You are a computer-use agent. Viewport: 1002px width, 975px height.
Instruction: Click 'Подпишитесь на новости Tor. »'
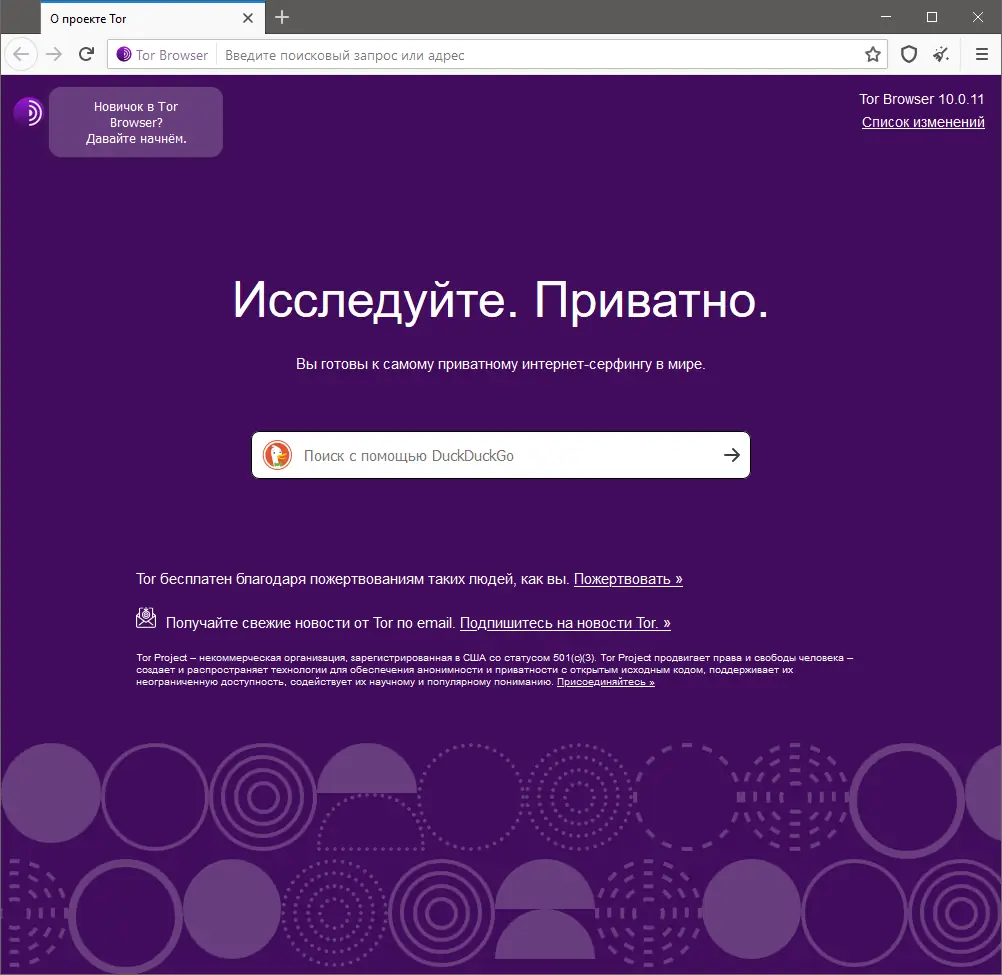(x=565, y=622)
